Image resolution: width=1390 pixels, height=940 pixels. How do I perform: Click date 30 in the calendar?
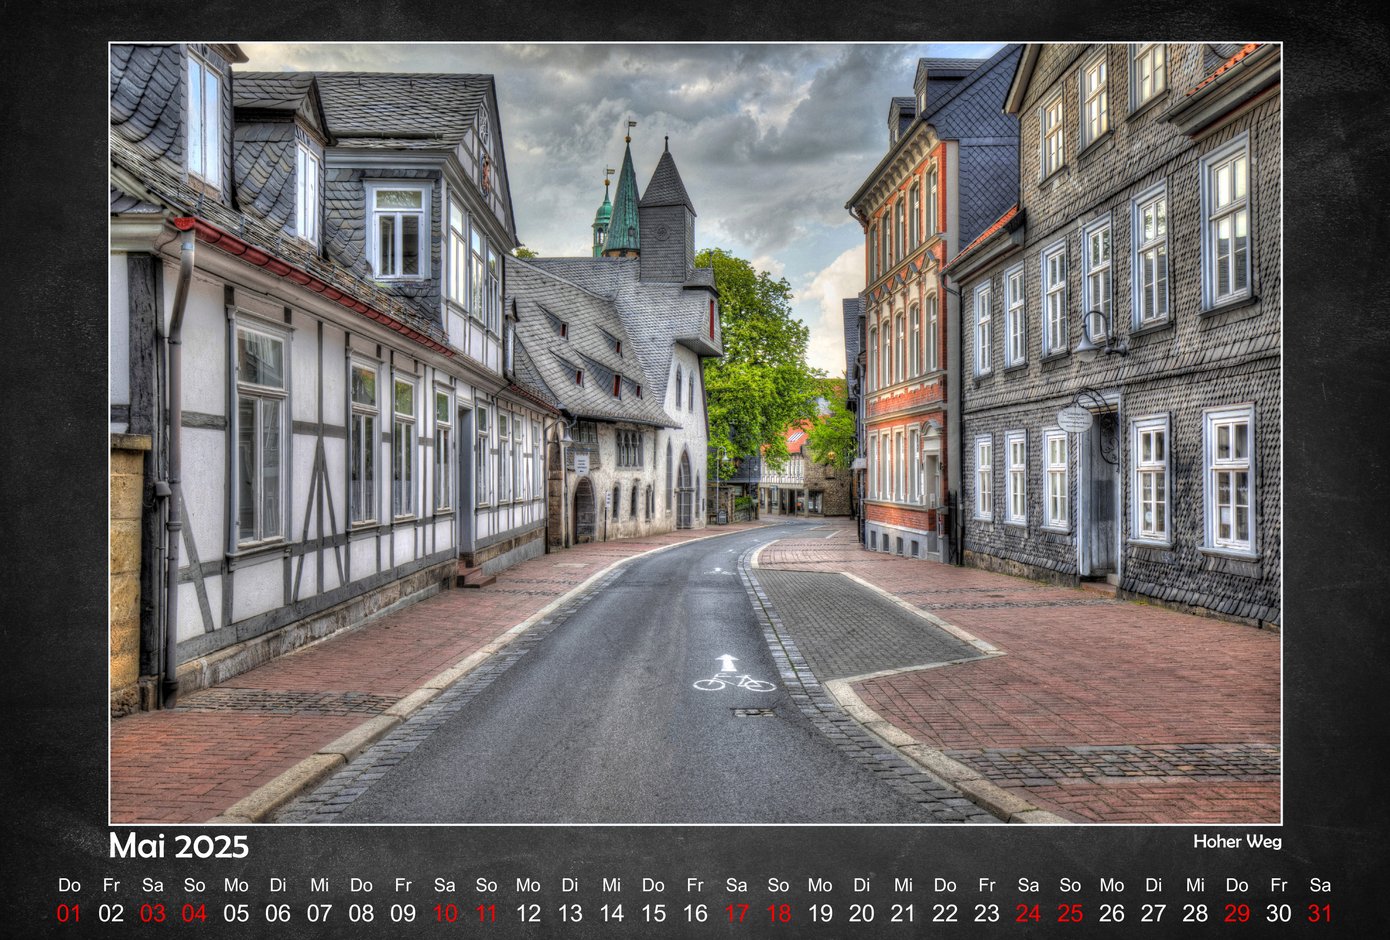[1279, 913]
